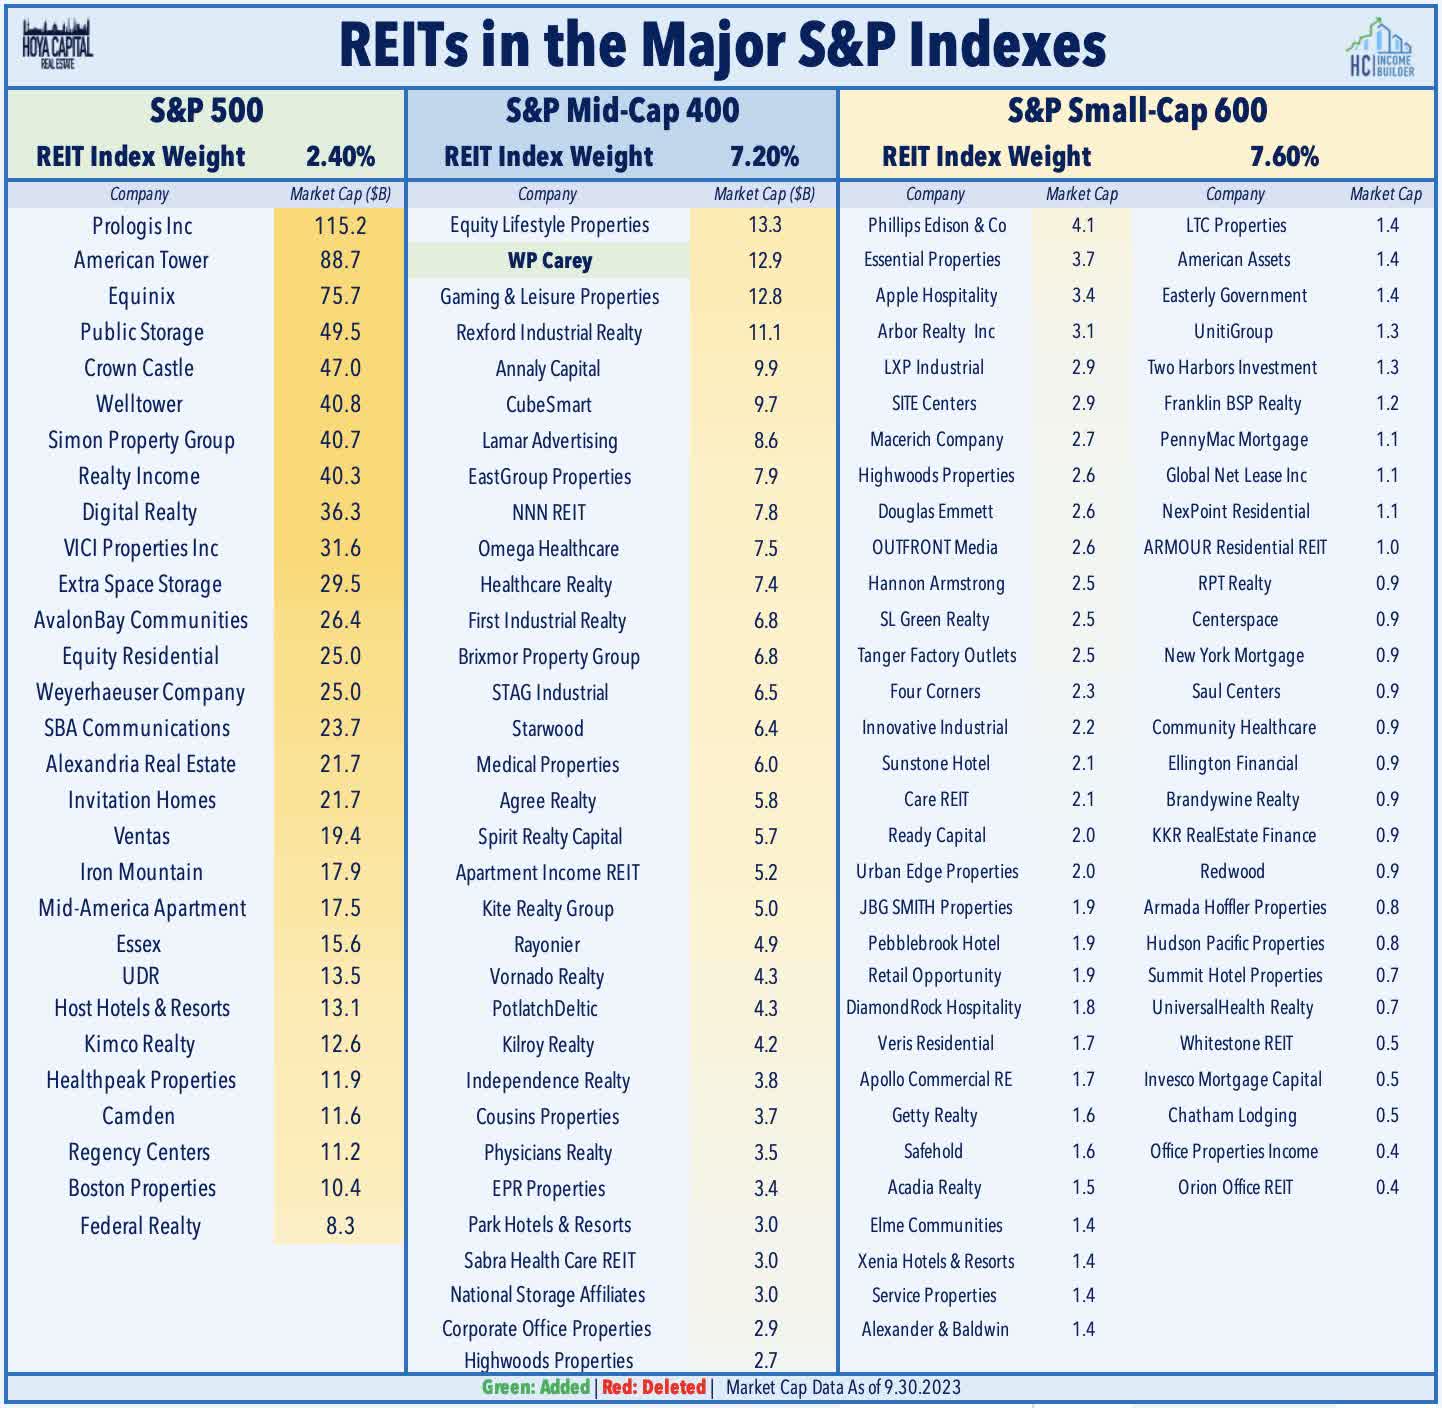Click the Market Cap Data footnote
Viewport: 1442px width, 1408px height.
click(840, 1388)
